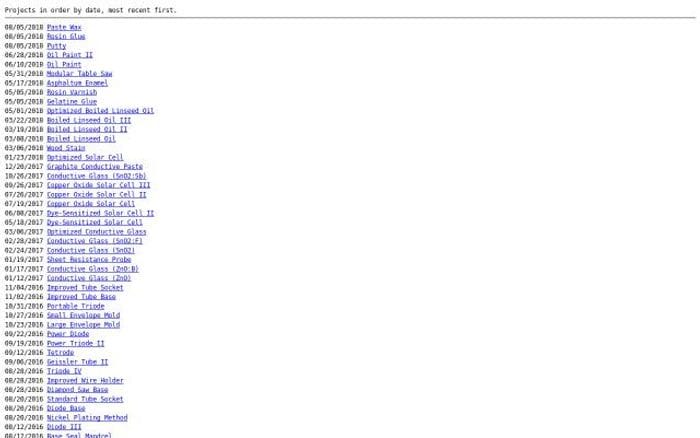
Task: Open the Oil Paint II project
Action: pos(70,55)
